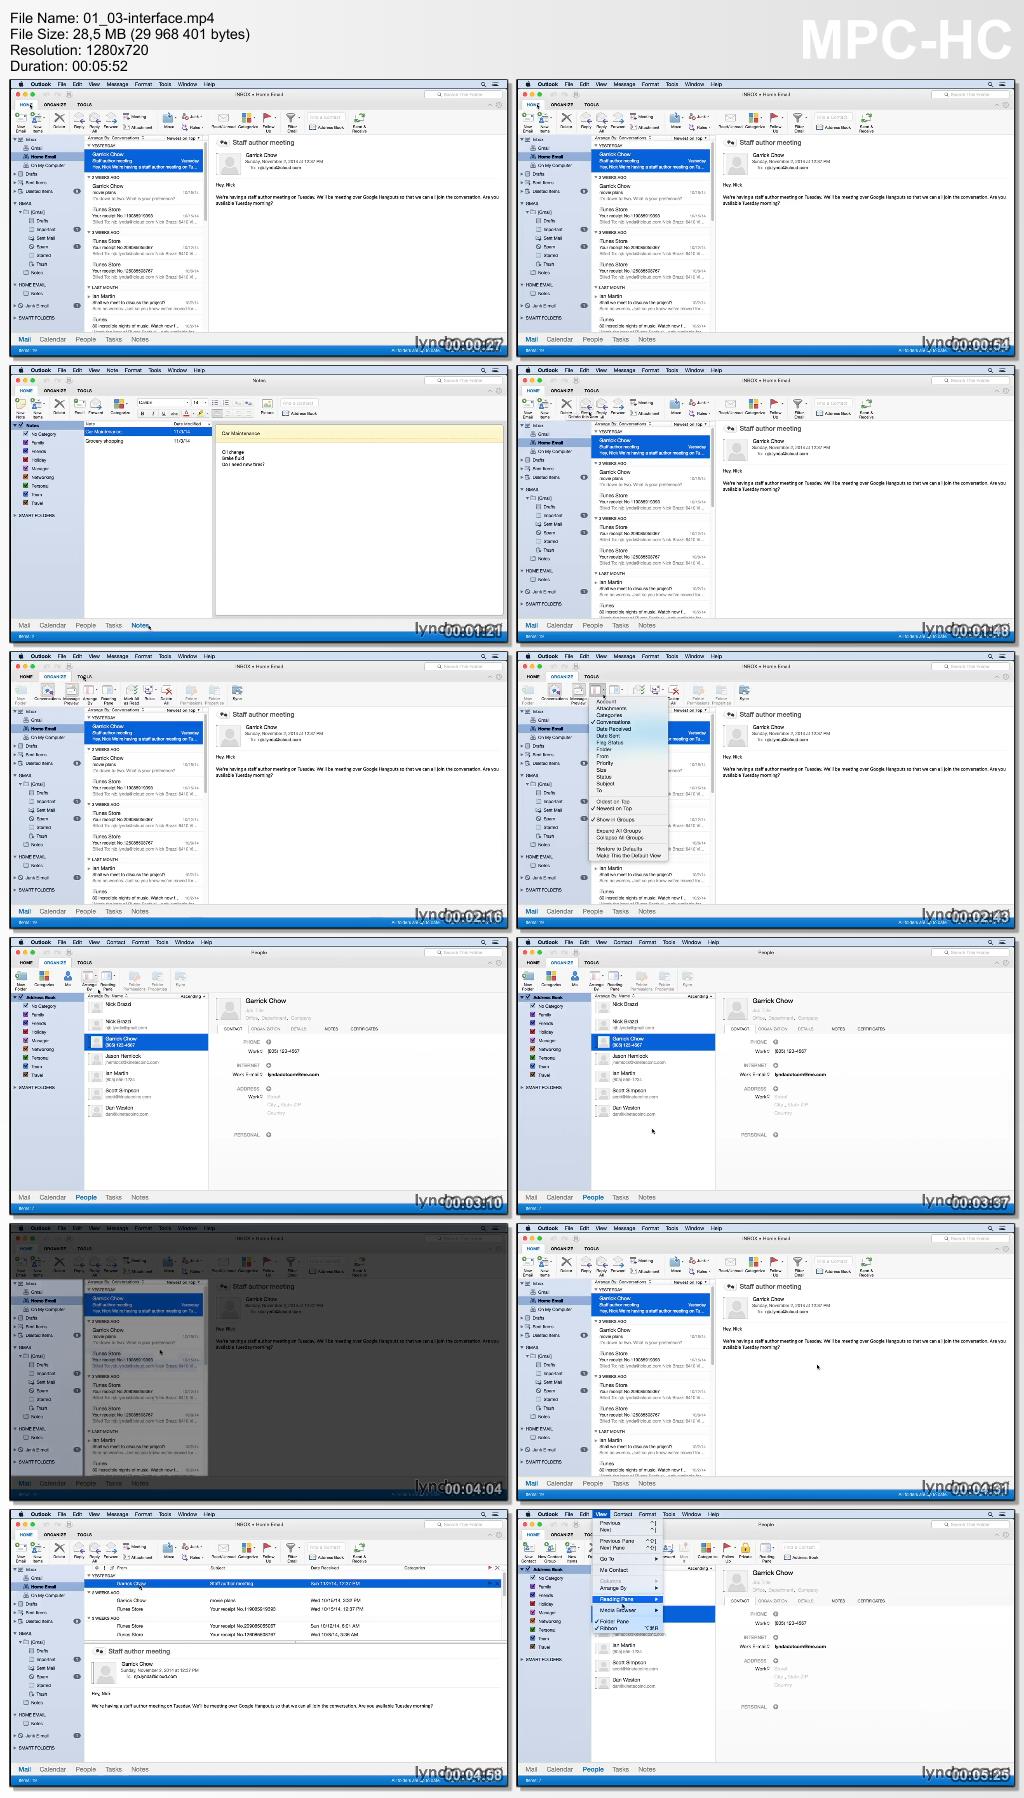Click Delete All icon in 00:02:16 frame
Viewport: 1024px width, 1798px height.
tap(166, 690)
